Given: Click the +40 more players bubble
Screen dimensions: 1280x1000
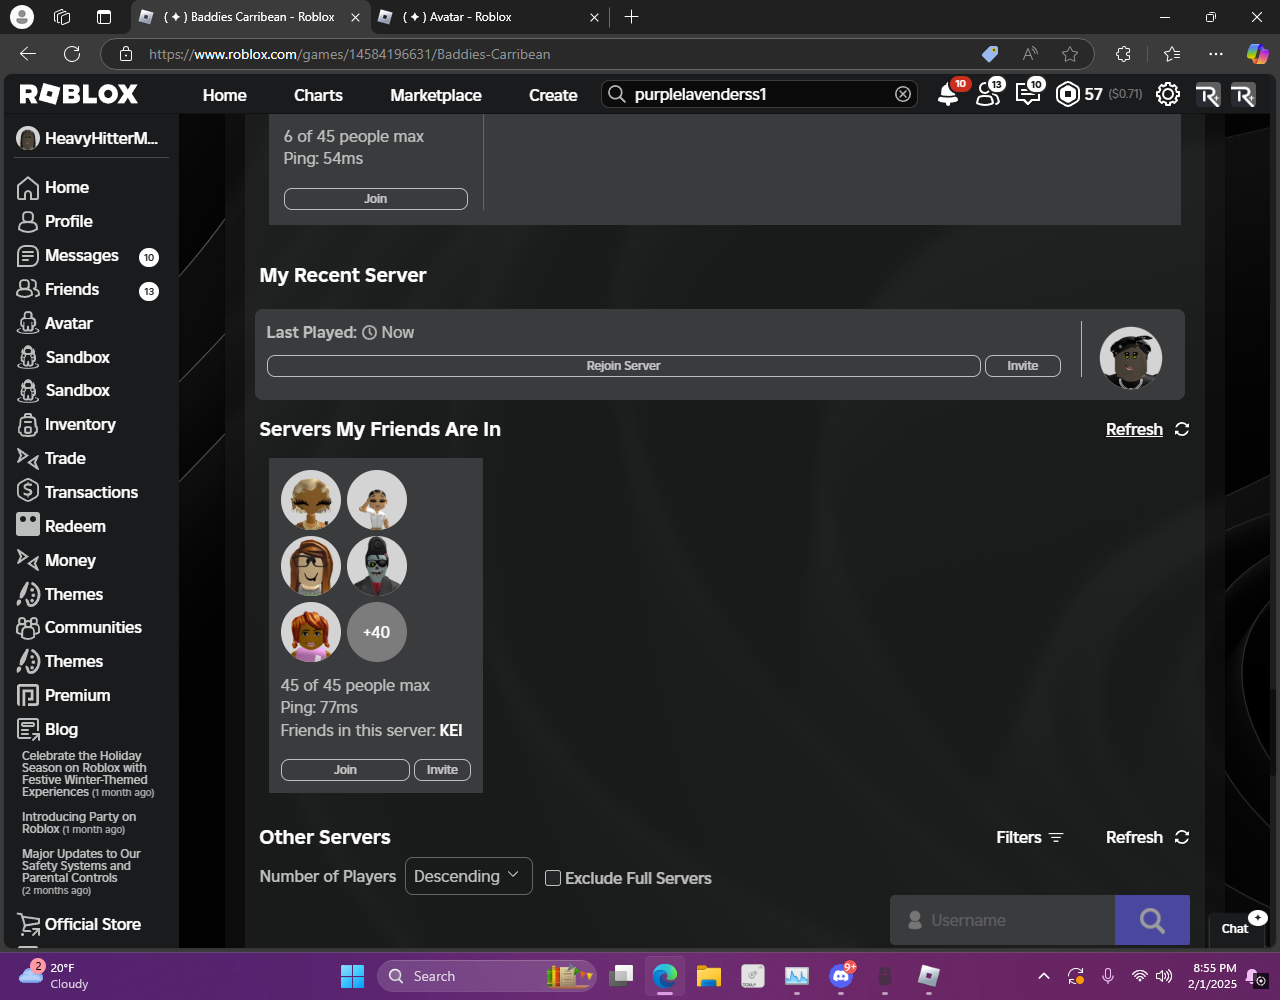Looking at the screenshot, I should pyautogui.click(x=377, y=632).
